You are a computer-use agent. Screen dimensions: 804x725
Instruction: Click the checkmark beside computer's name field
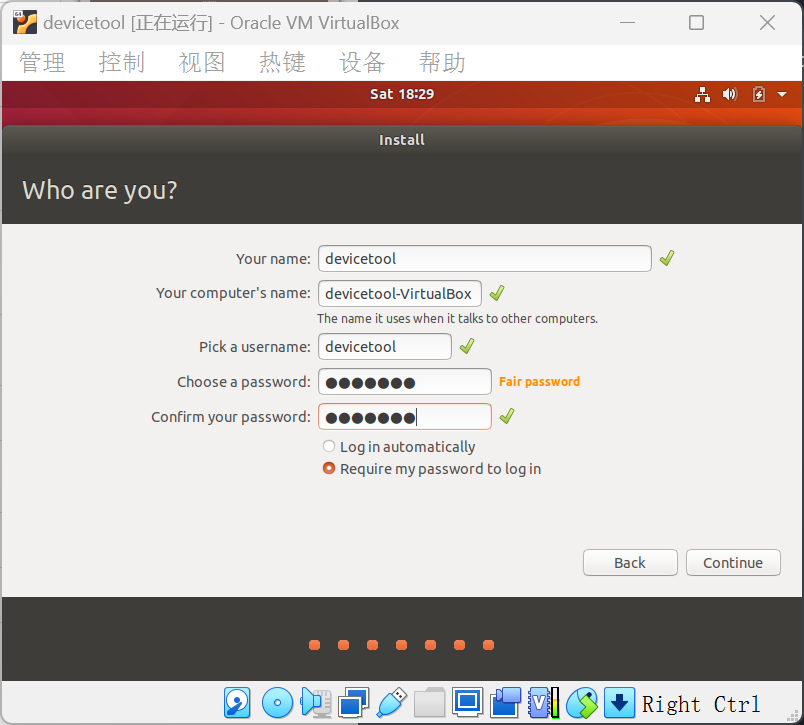(496, 293)
